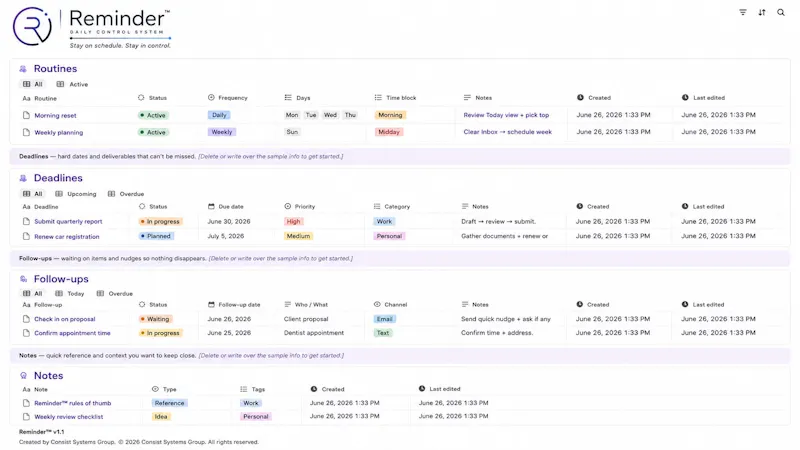This screenshot has width=800, height=450.
Task: Click the Time block column icon
Action: coord(378,97)
